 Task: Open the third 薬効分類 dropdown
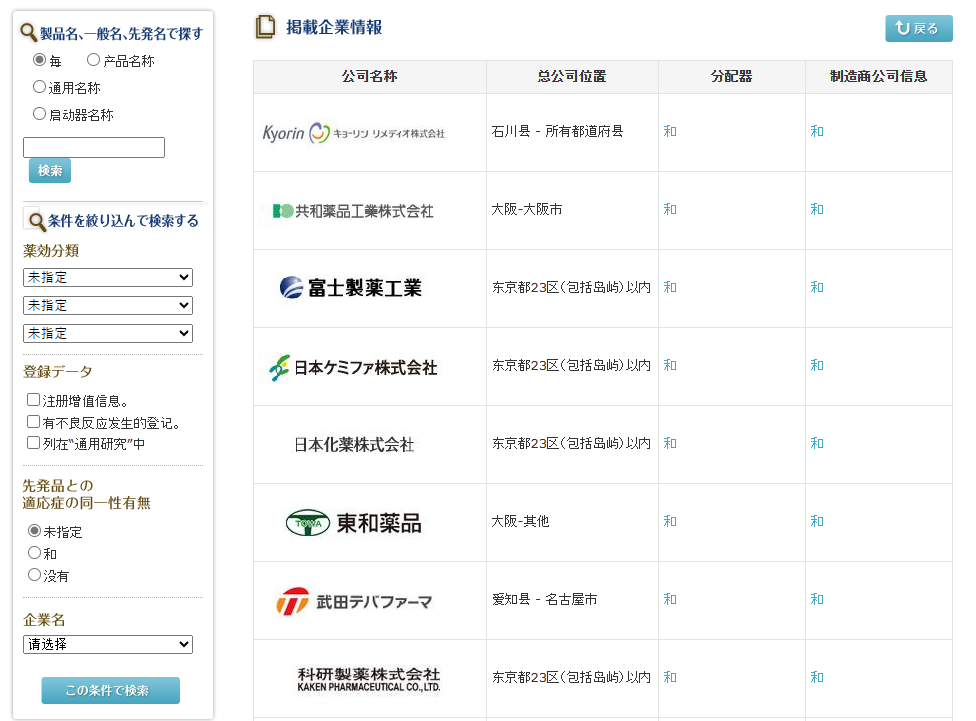click(108, 333)
